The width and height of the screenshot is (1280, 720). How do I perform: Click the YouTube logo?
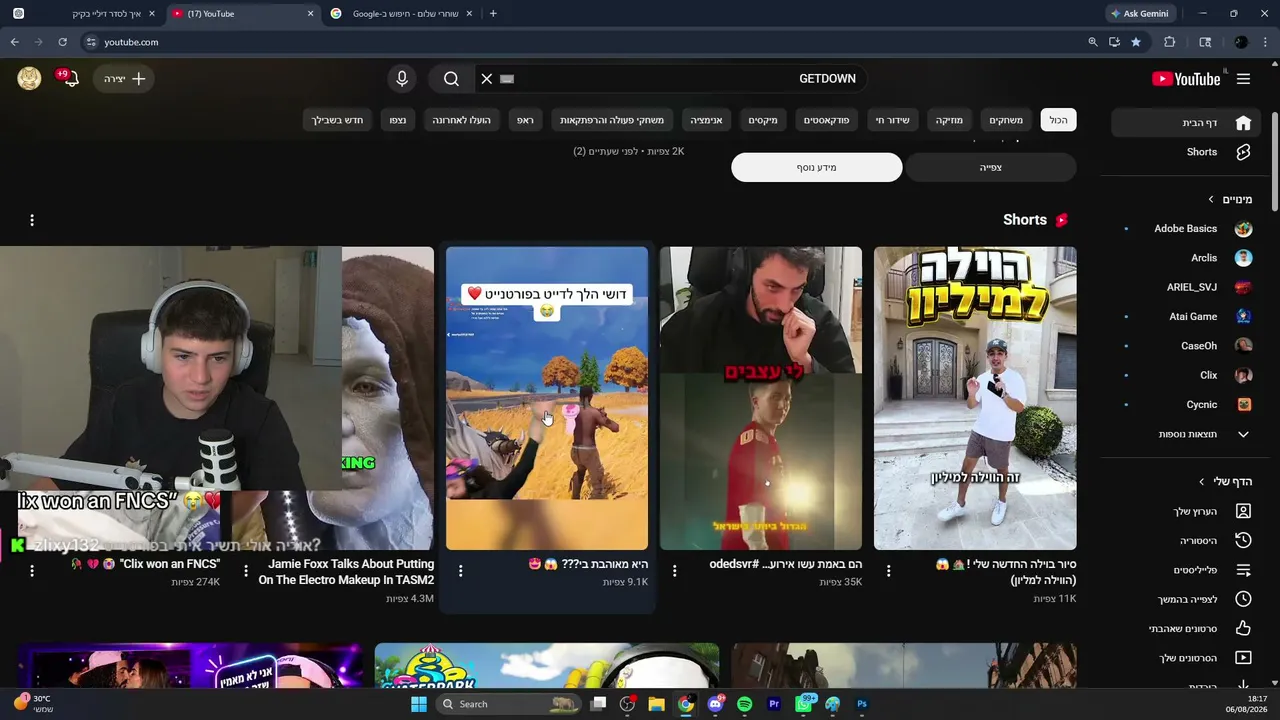pos(1186,79)
